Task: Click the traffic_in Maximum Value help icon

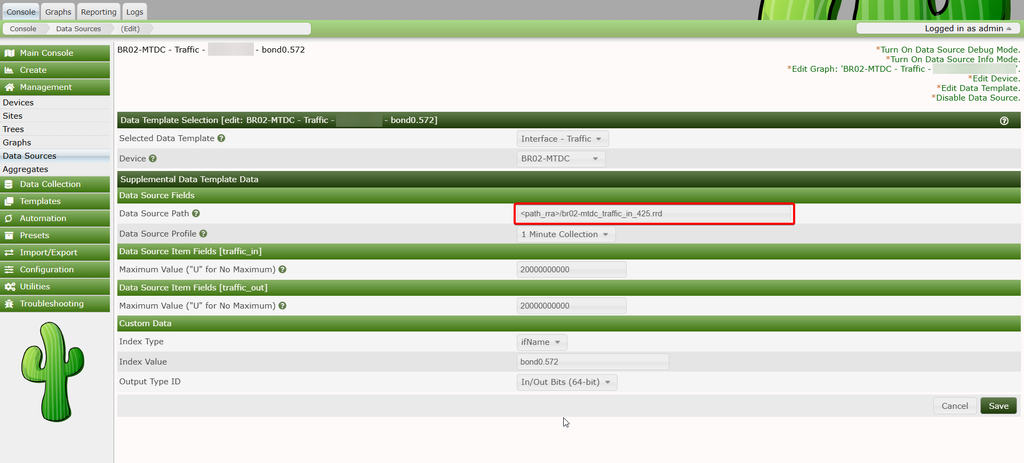Action: click(x=283, y=270)
